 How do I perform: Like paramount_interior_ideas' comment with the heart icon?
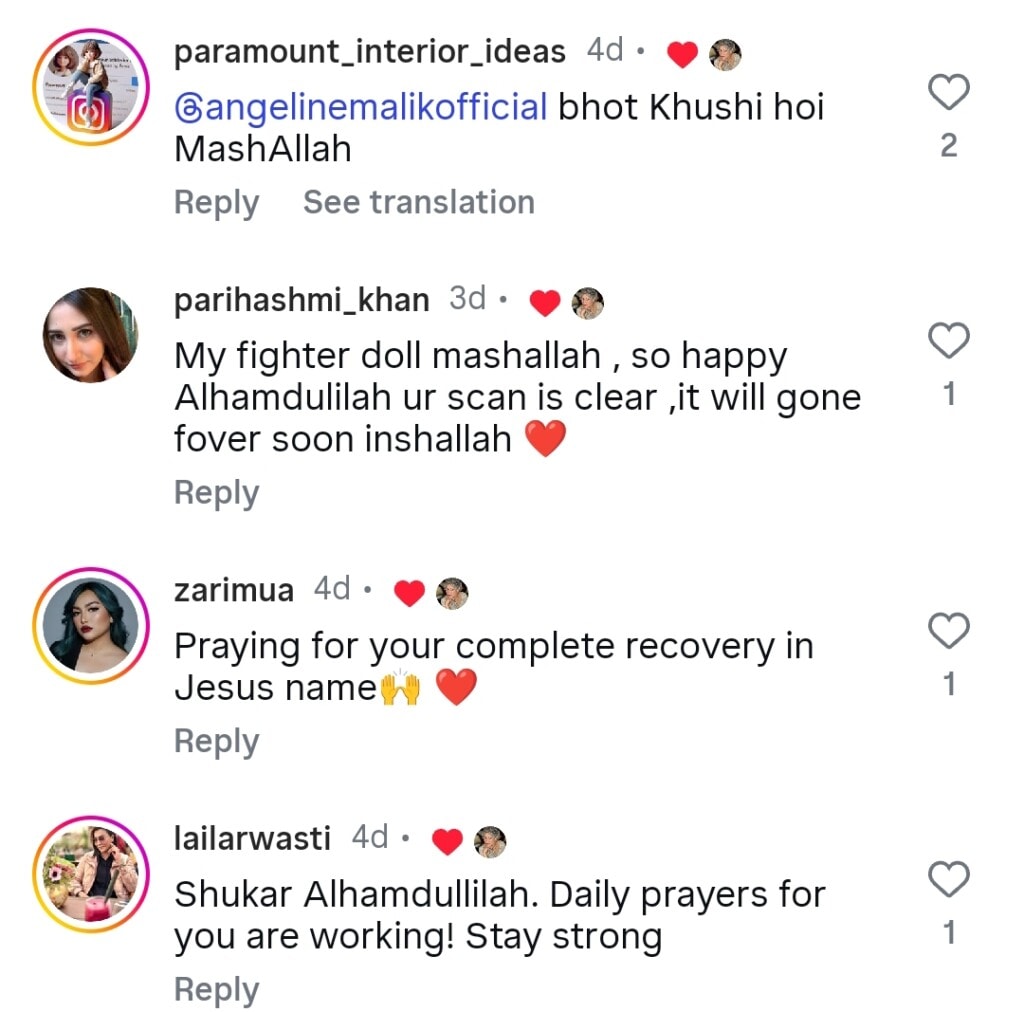(948, 91)
